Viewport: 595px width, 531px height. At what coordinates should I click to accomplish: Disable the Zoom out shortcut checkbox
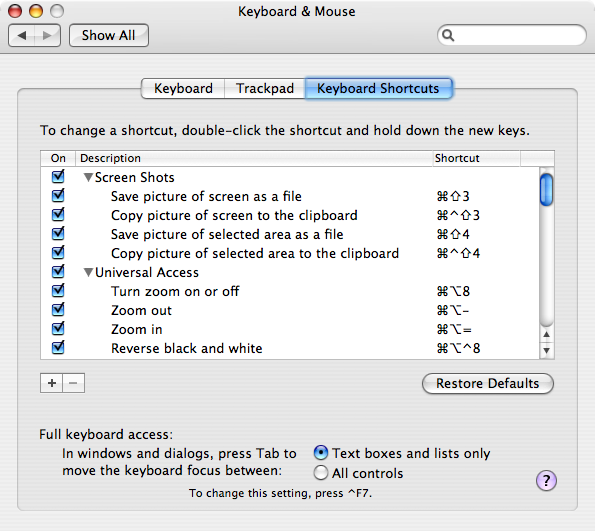pyautogui.click(x=58, y=309)
